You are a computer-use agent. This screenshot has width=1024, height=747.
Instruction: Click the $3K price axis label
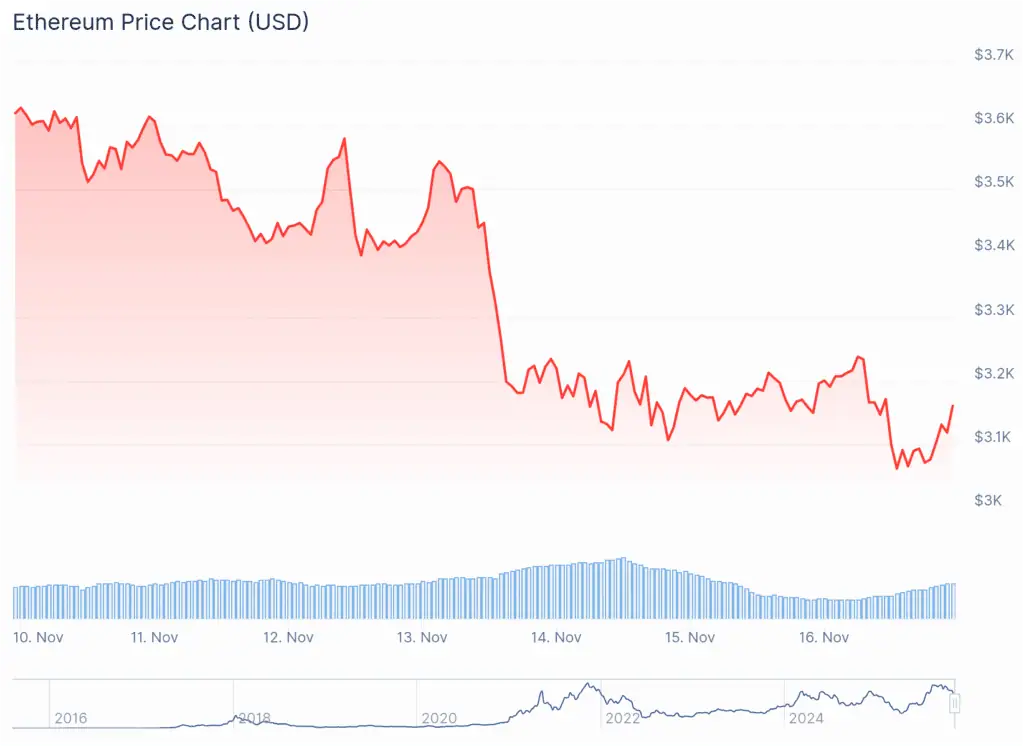coord(988,500)
